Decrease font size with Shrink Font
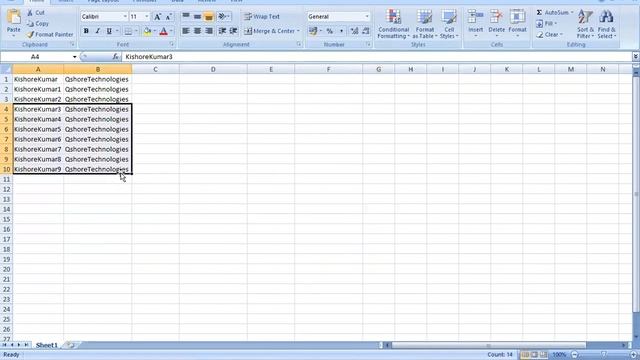This screenshot has width=640, height=360. click(168, 17)
